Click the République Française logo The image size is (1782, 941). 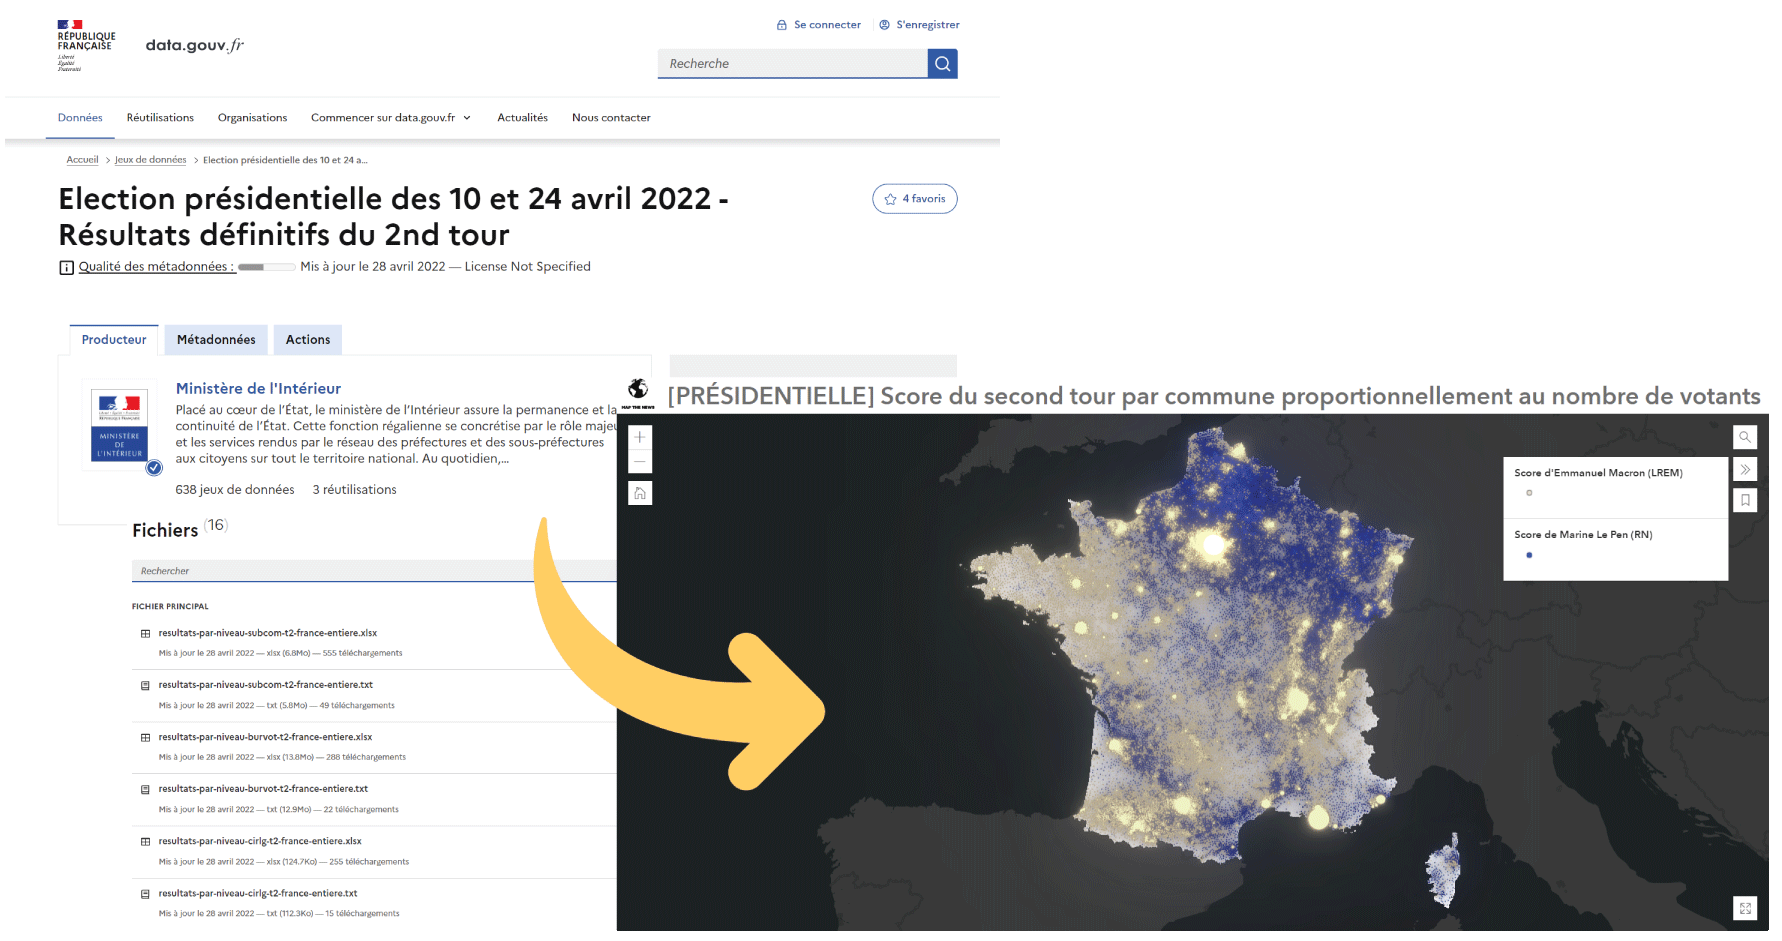[86, 45]
